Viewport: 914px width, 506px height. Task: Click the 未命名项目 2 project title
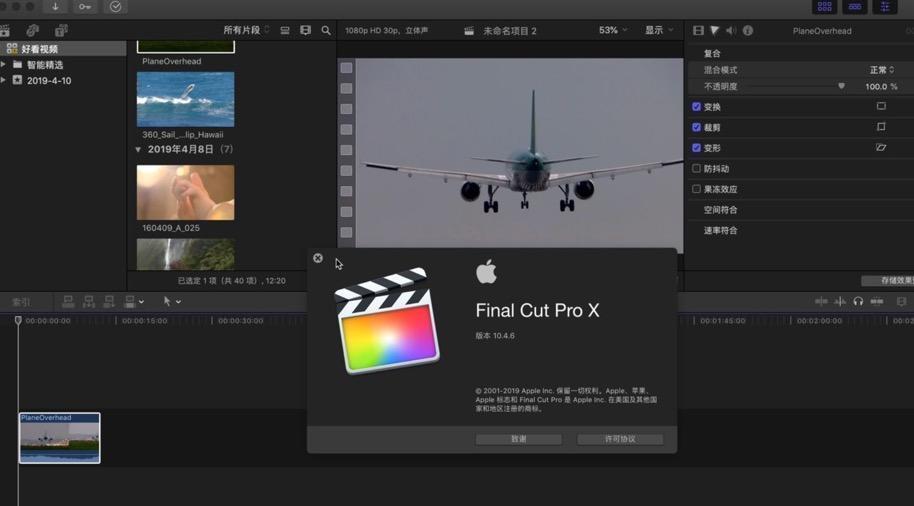pyautogui.click(x=509, y=31)
